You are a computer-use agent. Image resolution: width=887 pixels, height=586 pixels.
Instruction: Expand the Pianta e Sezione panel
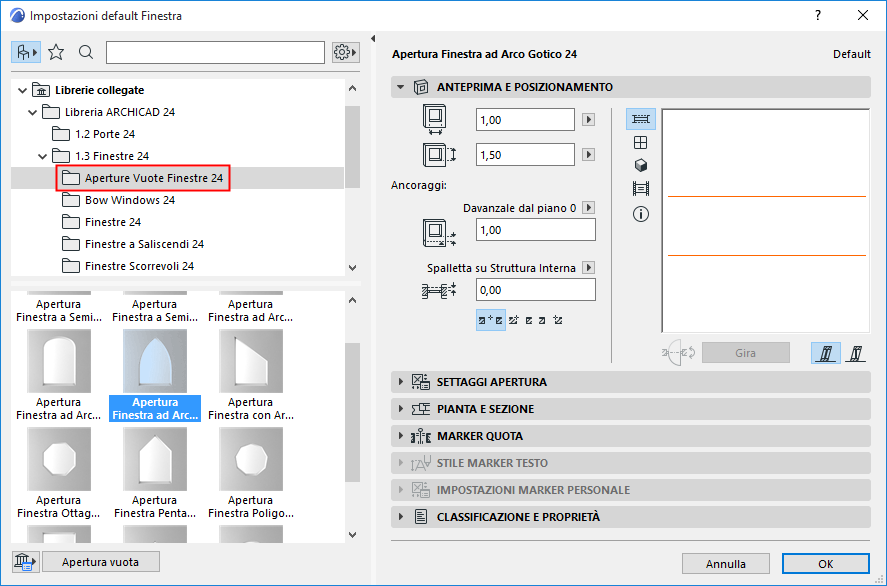(x=401, y=409)
